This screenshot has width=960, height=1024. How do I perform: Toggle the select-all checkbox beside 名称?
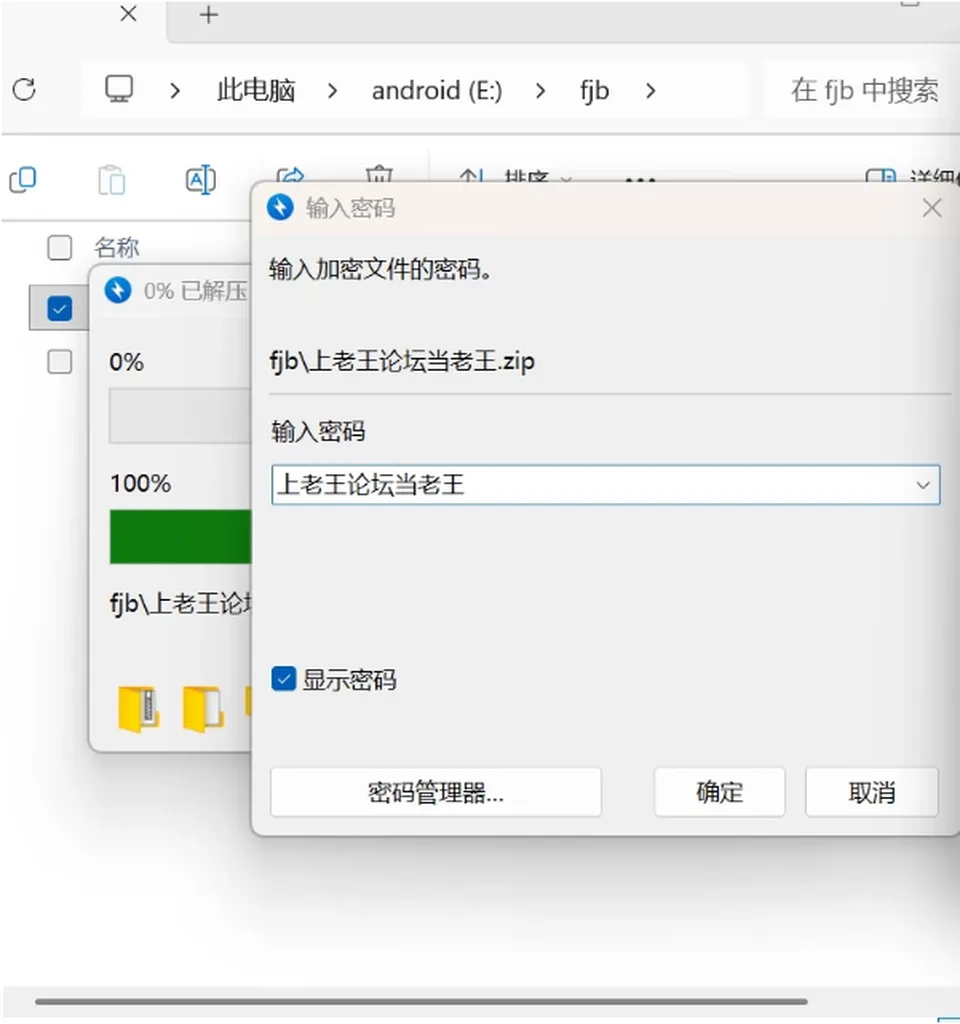59,248
